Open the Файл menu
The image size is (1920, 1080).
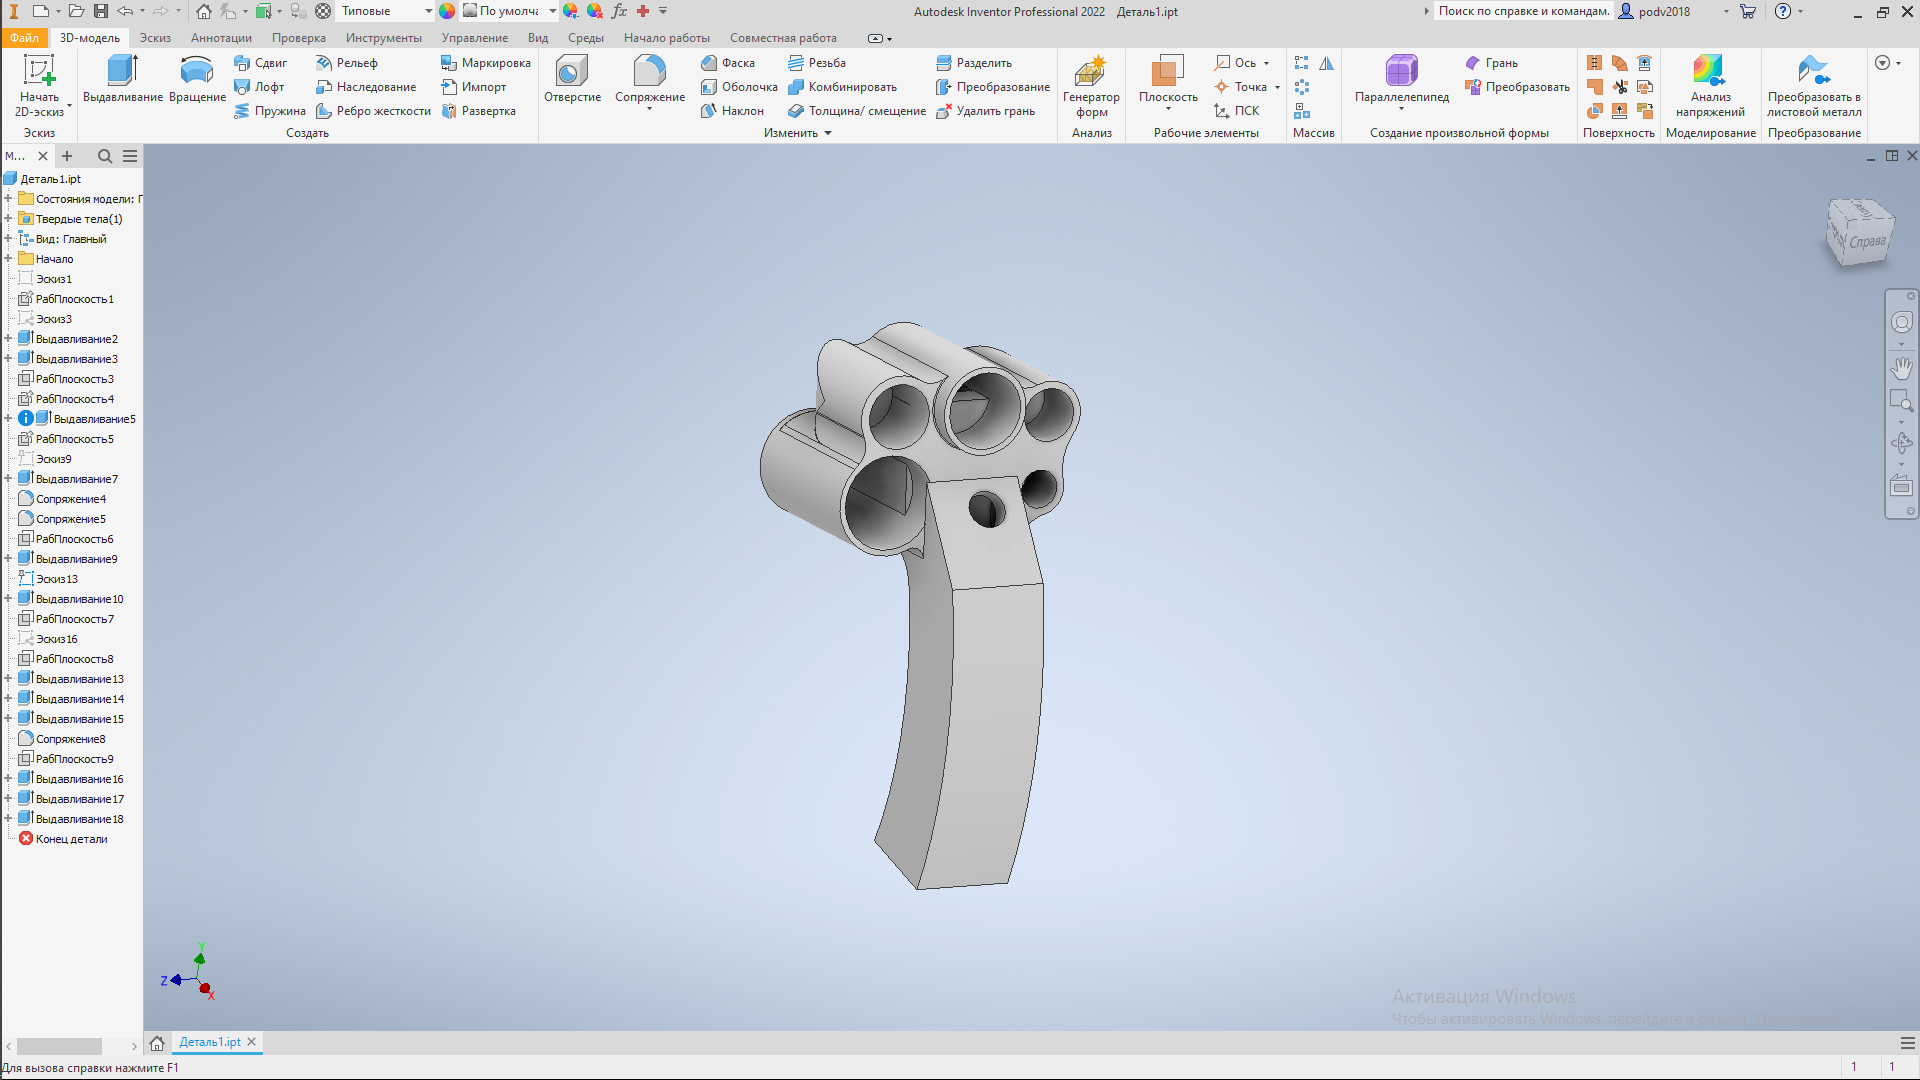(24, 38)
